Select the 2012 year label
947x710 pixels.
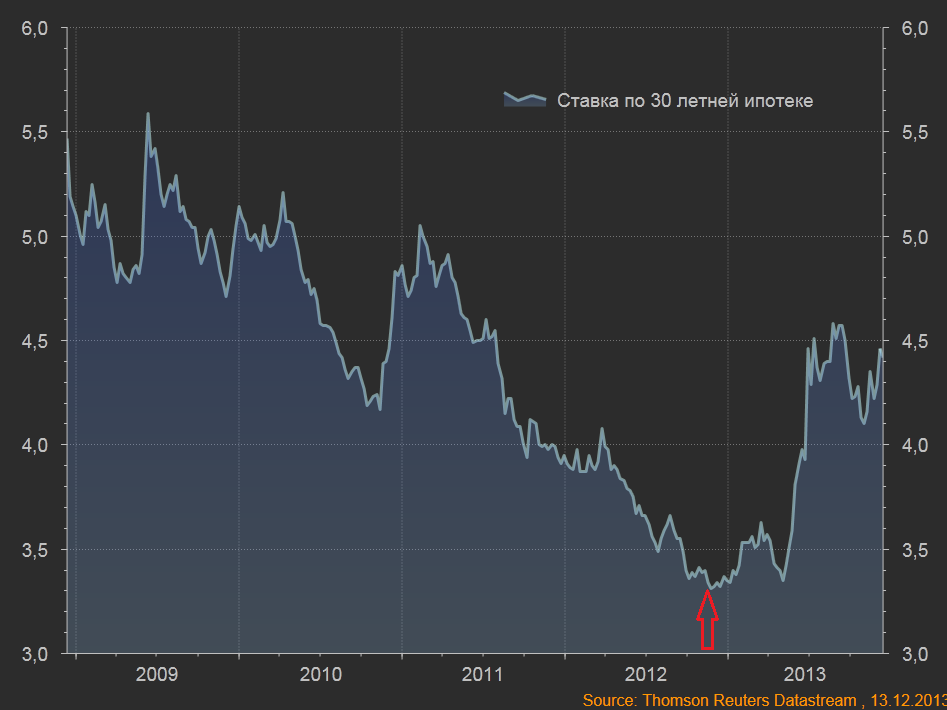[x=646, y=674]
